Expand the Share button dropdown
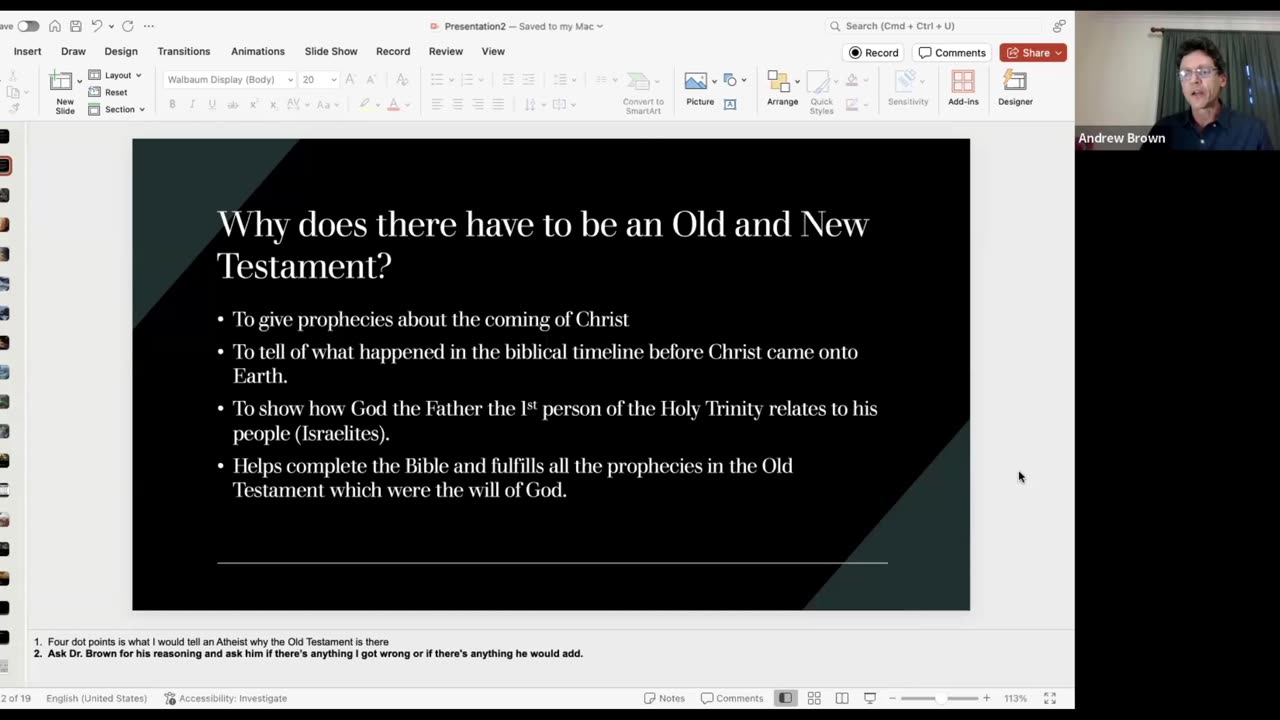Image resolution: width=1280 pixels, height=720 pixels. coord(1058,53)
